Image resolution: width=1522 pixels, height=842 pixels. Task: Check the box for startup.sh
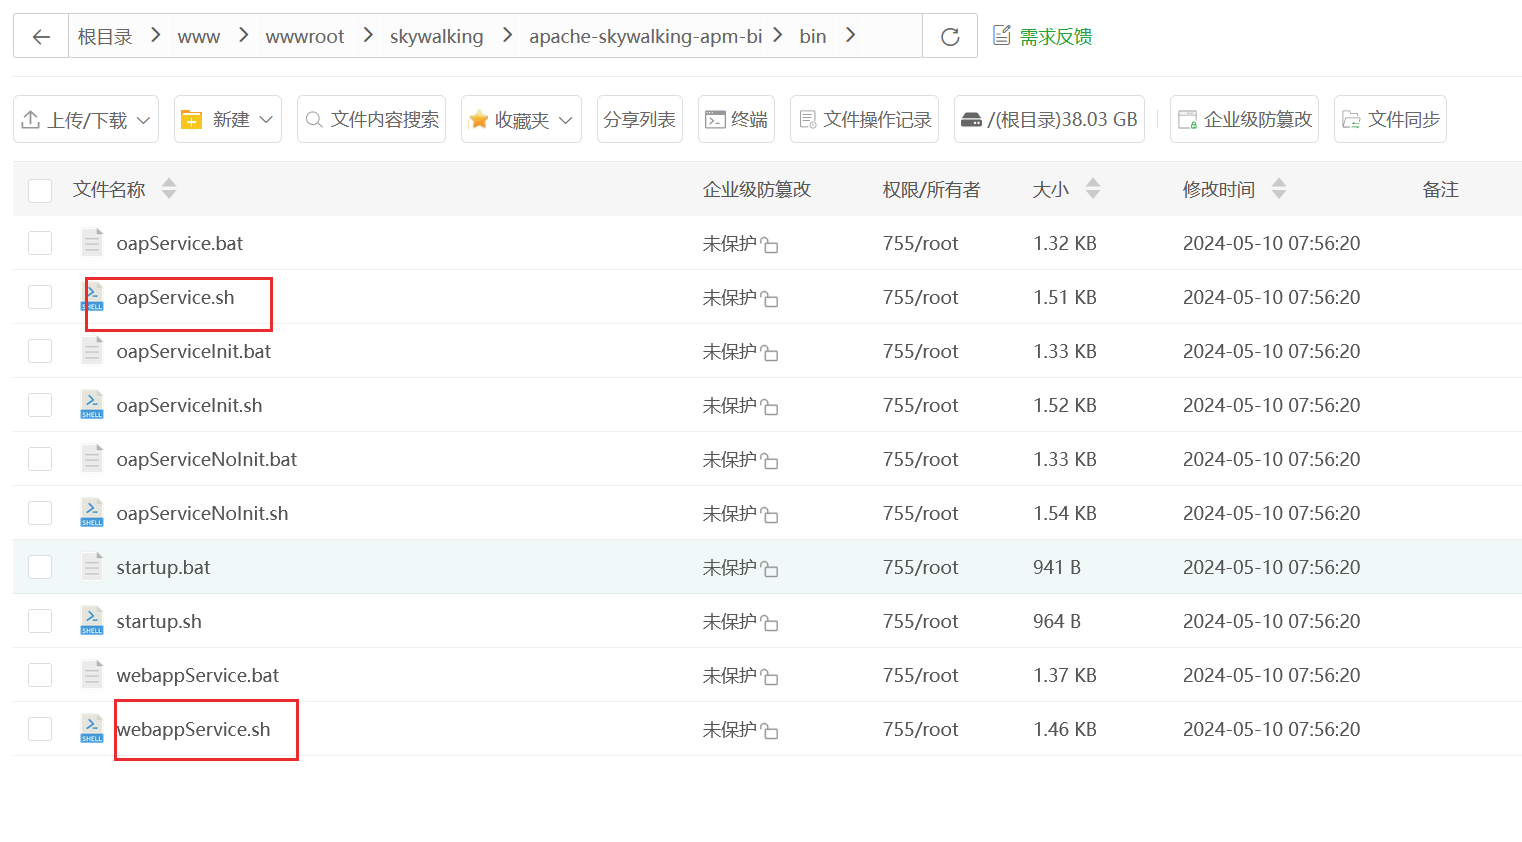tap(40, 621)
